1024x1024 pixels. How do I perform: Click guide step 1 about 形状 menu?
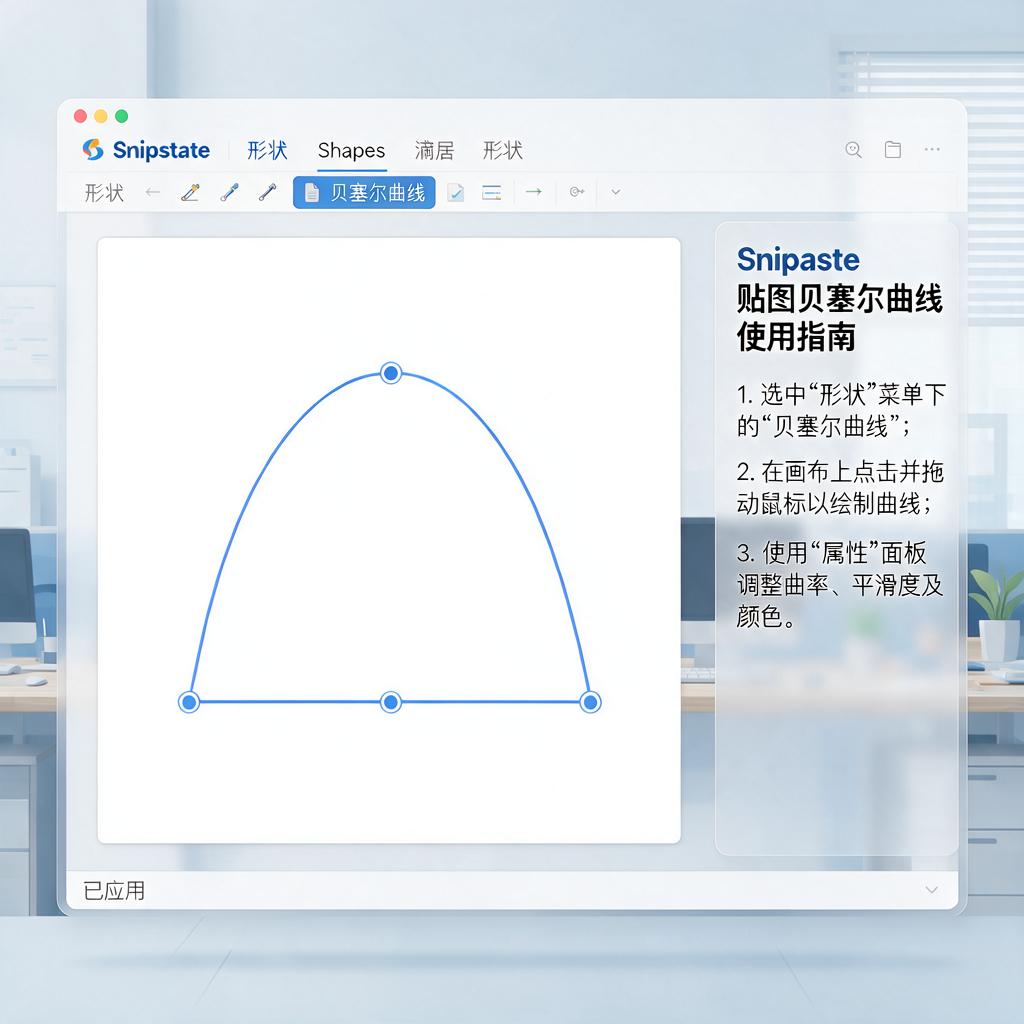(841, 410)
